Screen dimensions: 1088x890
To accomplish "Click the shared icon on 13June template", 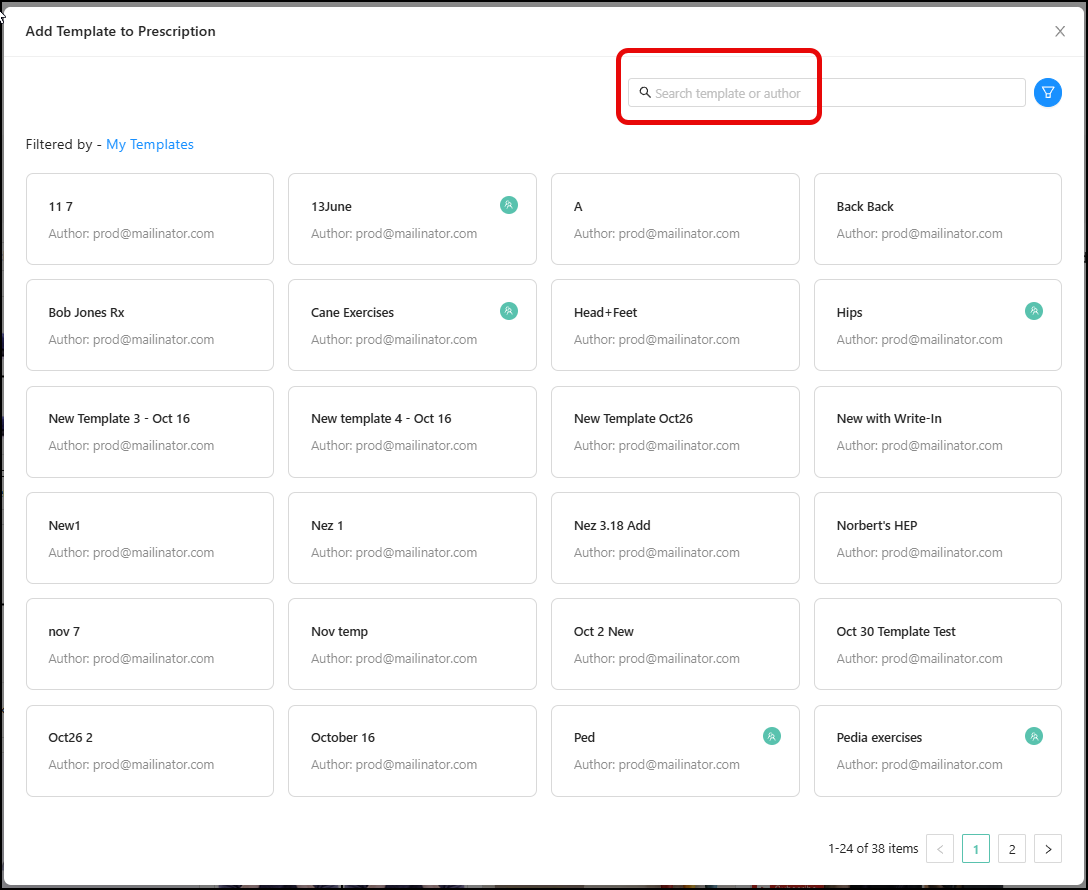I will [x=509, y=205].
